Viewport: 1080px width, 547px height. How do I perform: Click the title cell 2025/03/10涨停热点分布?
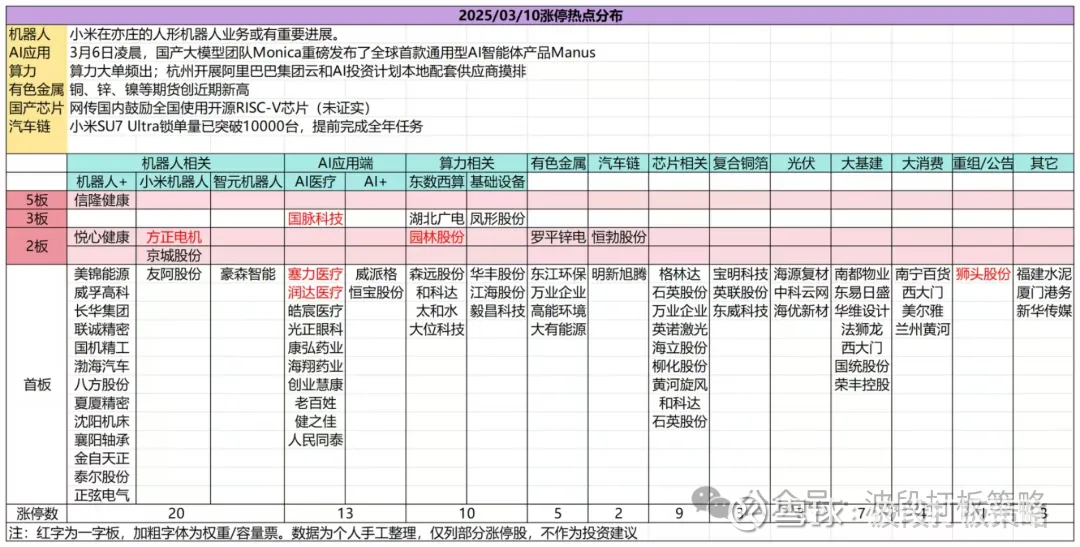pos(540,15)
